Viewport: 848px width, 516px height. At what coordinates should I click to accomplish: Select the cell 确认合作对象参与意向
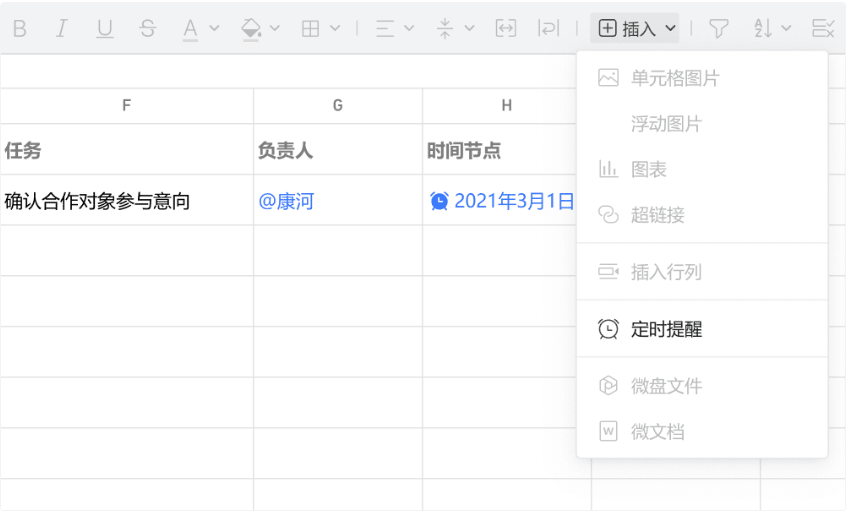pos(97,201)
